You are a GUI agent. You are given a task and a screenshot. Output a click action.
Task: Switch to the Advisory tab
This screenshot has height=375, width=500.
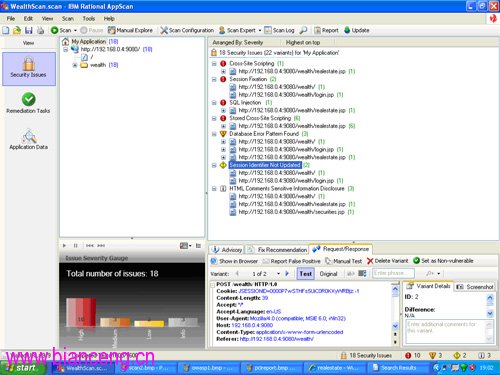point(227,250)
